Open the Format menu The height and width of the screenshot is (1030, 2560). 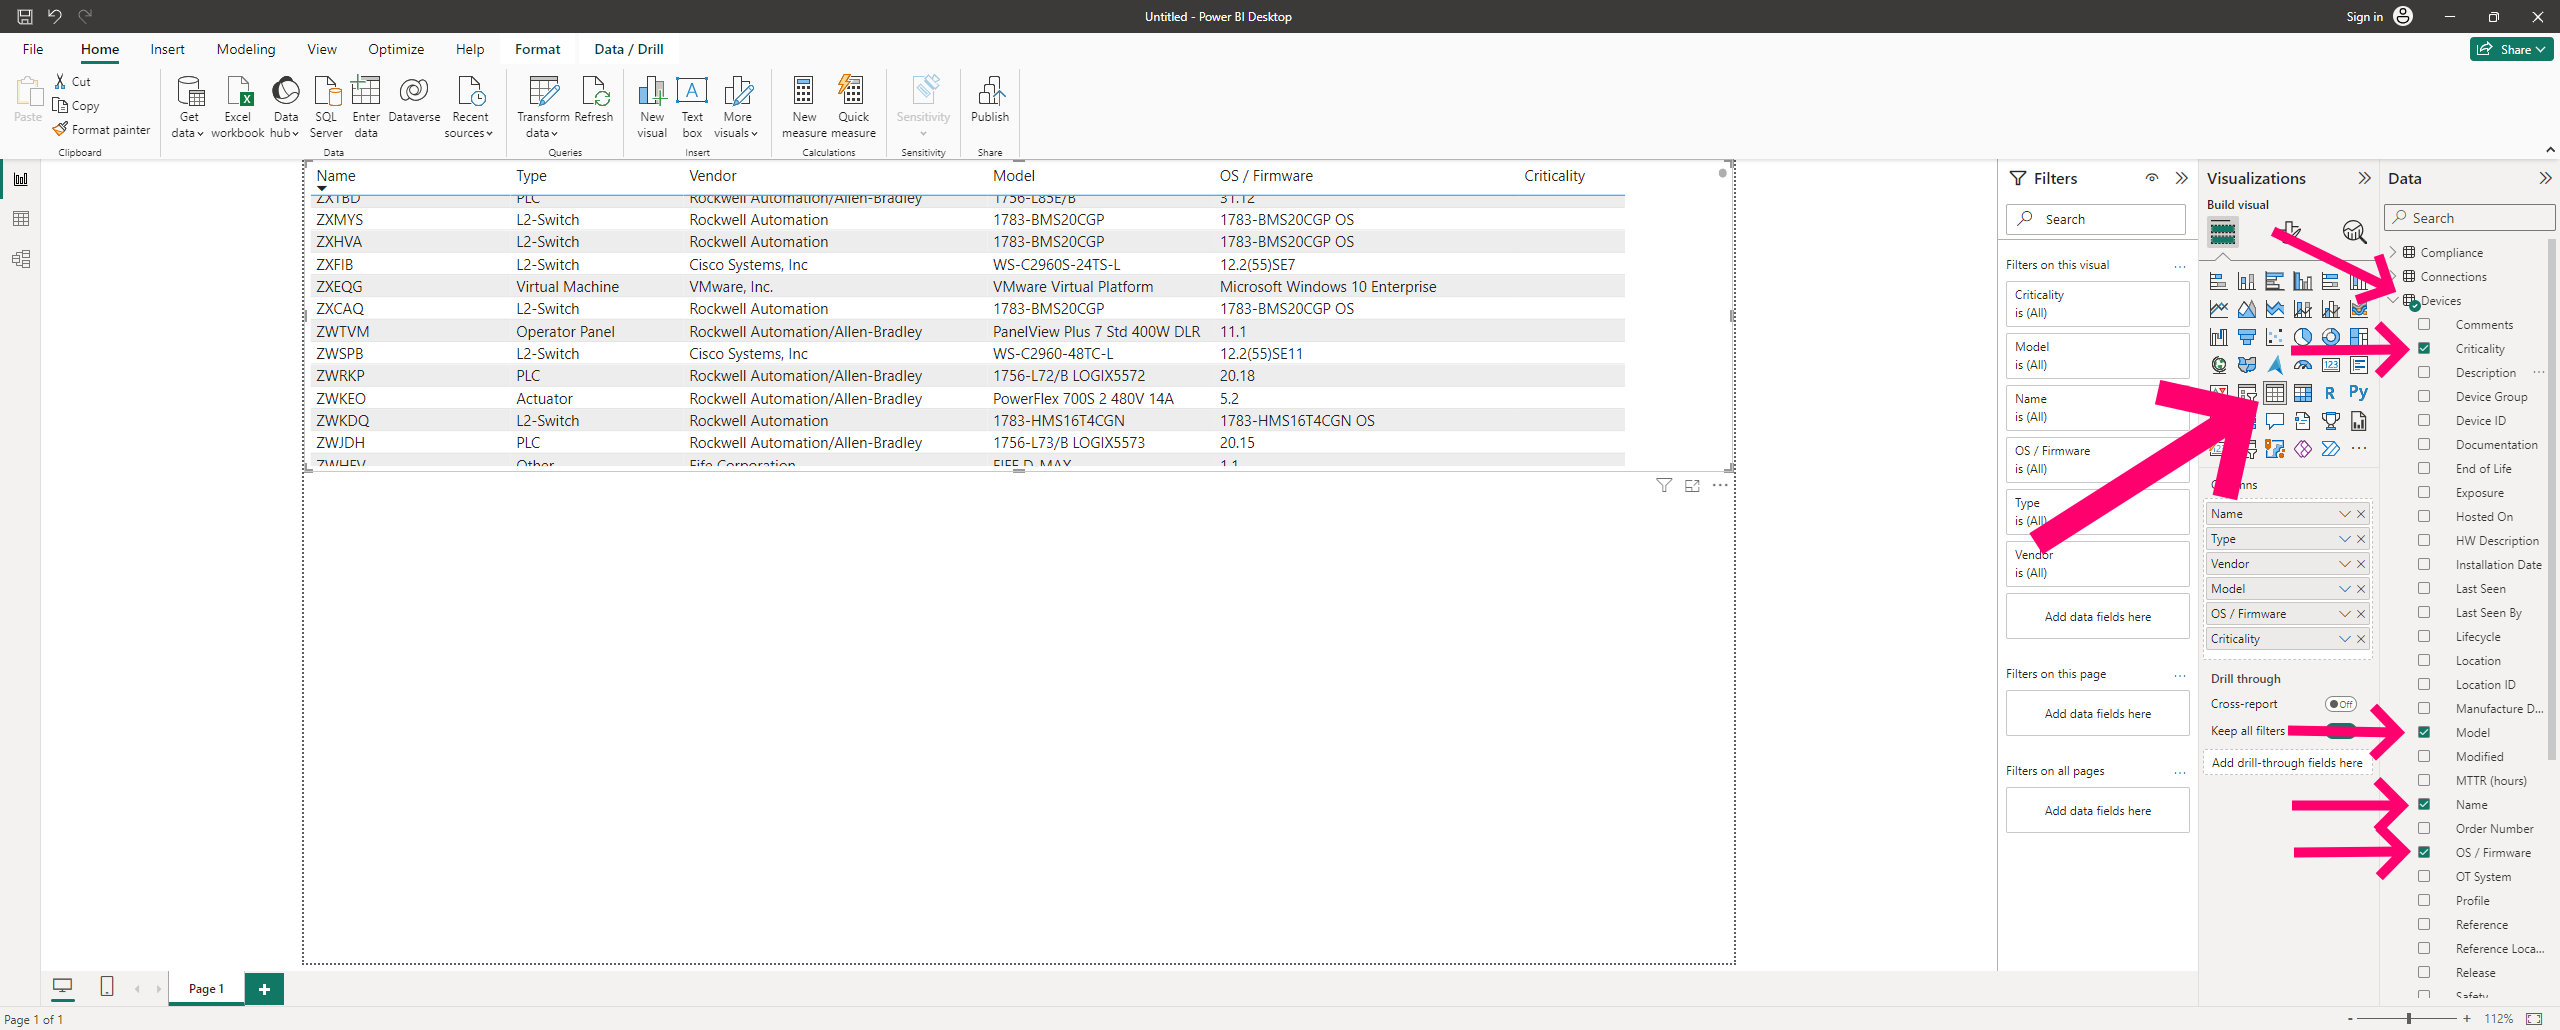point(537,49)
